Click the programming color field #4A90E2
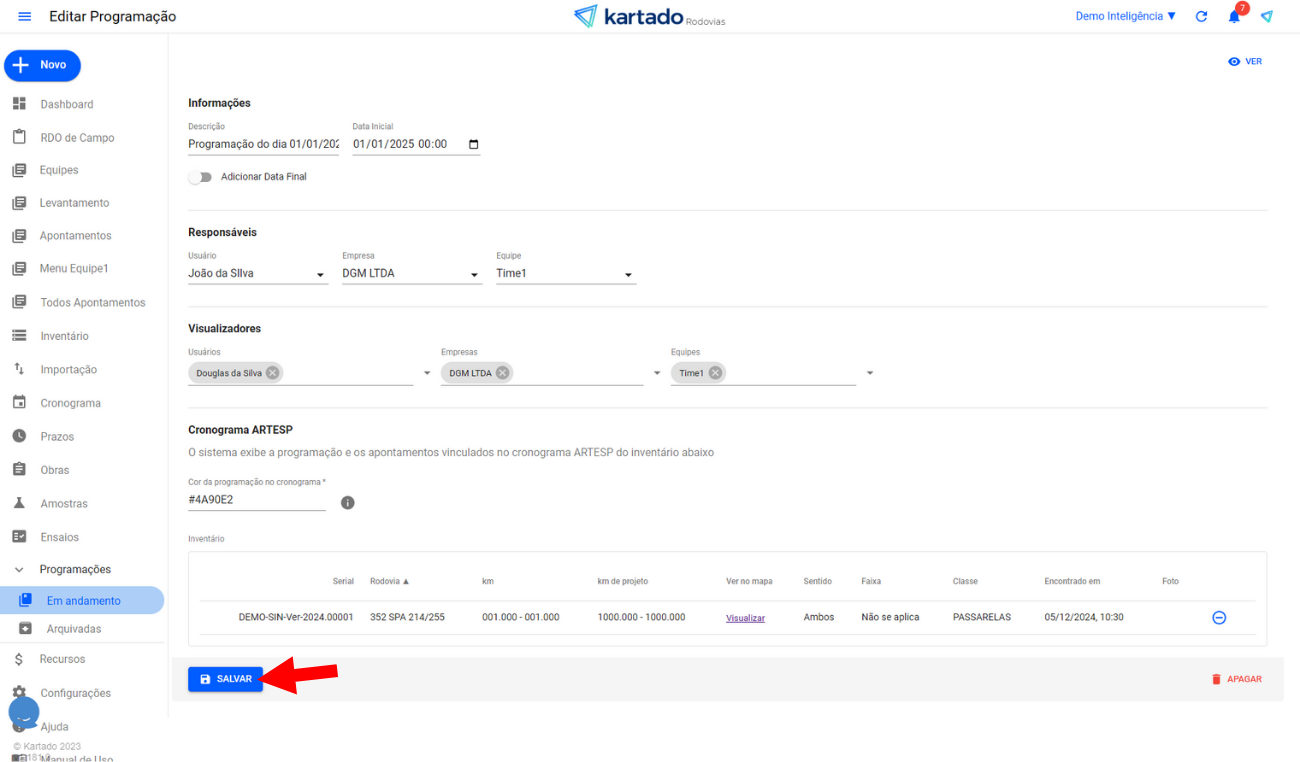 coord(256,499)
